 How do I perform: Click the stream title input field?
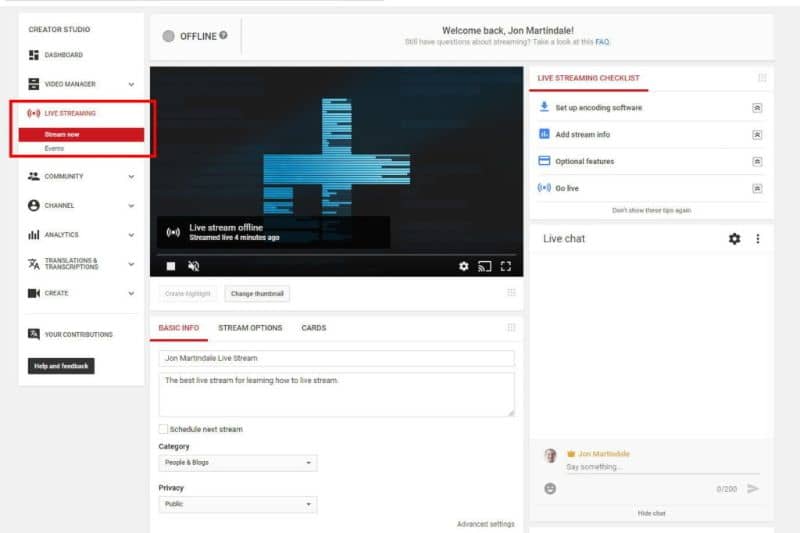coord(336,358)
